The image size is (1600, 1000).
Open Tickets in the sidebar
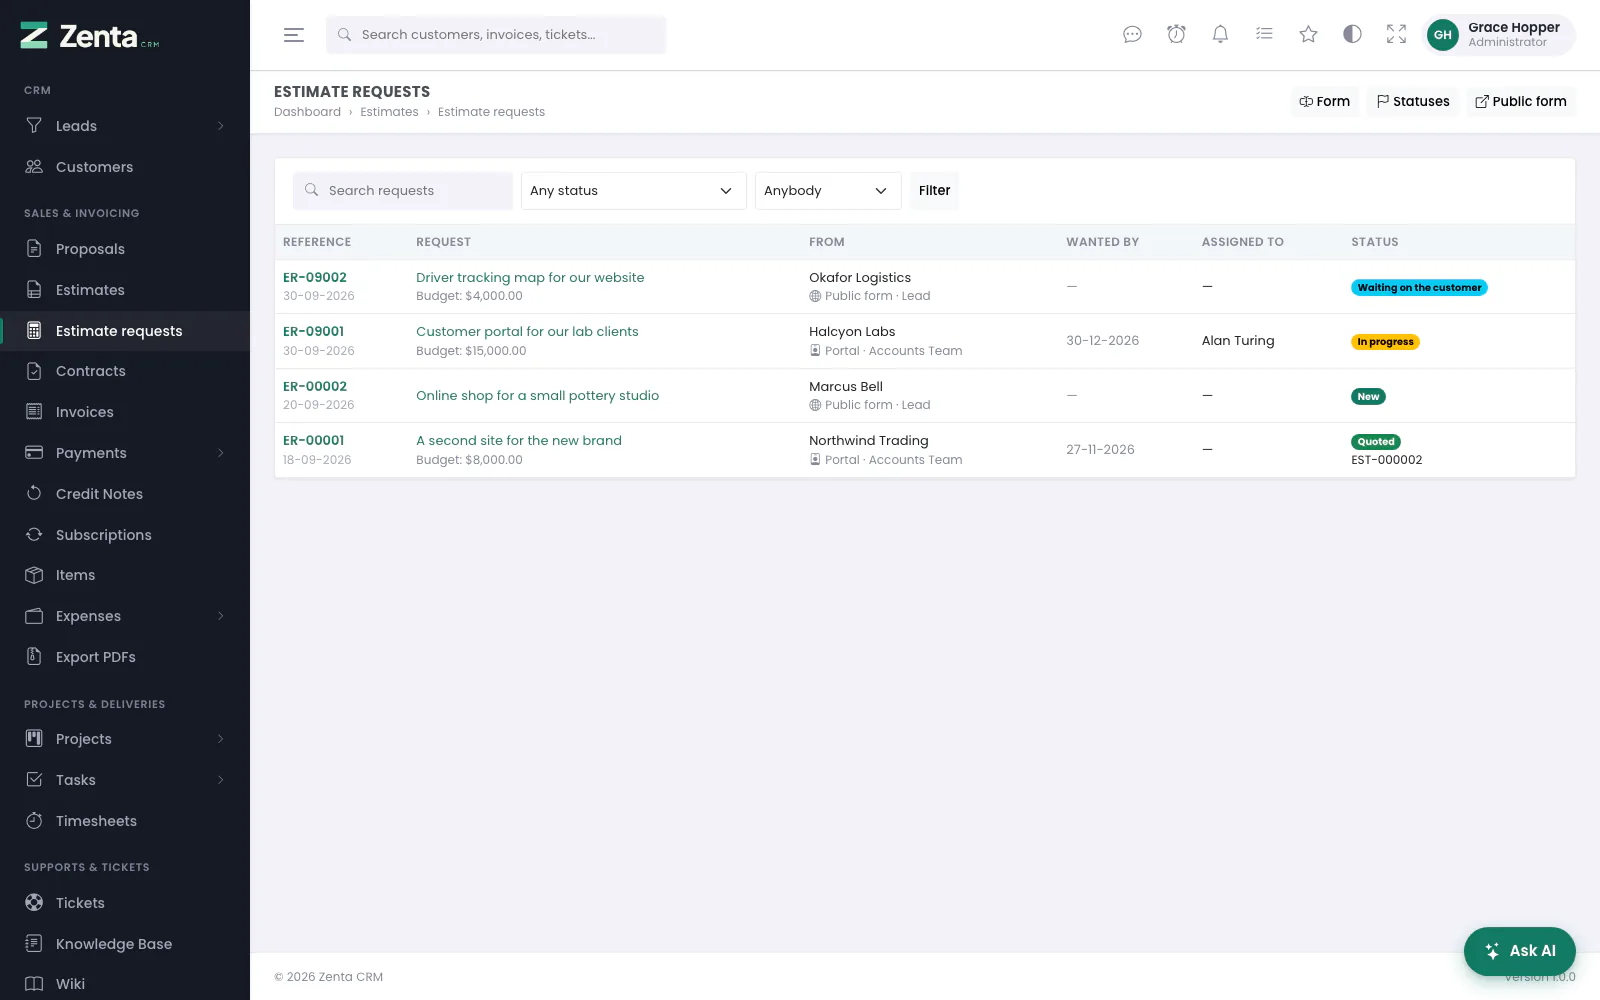[125, 903]
